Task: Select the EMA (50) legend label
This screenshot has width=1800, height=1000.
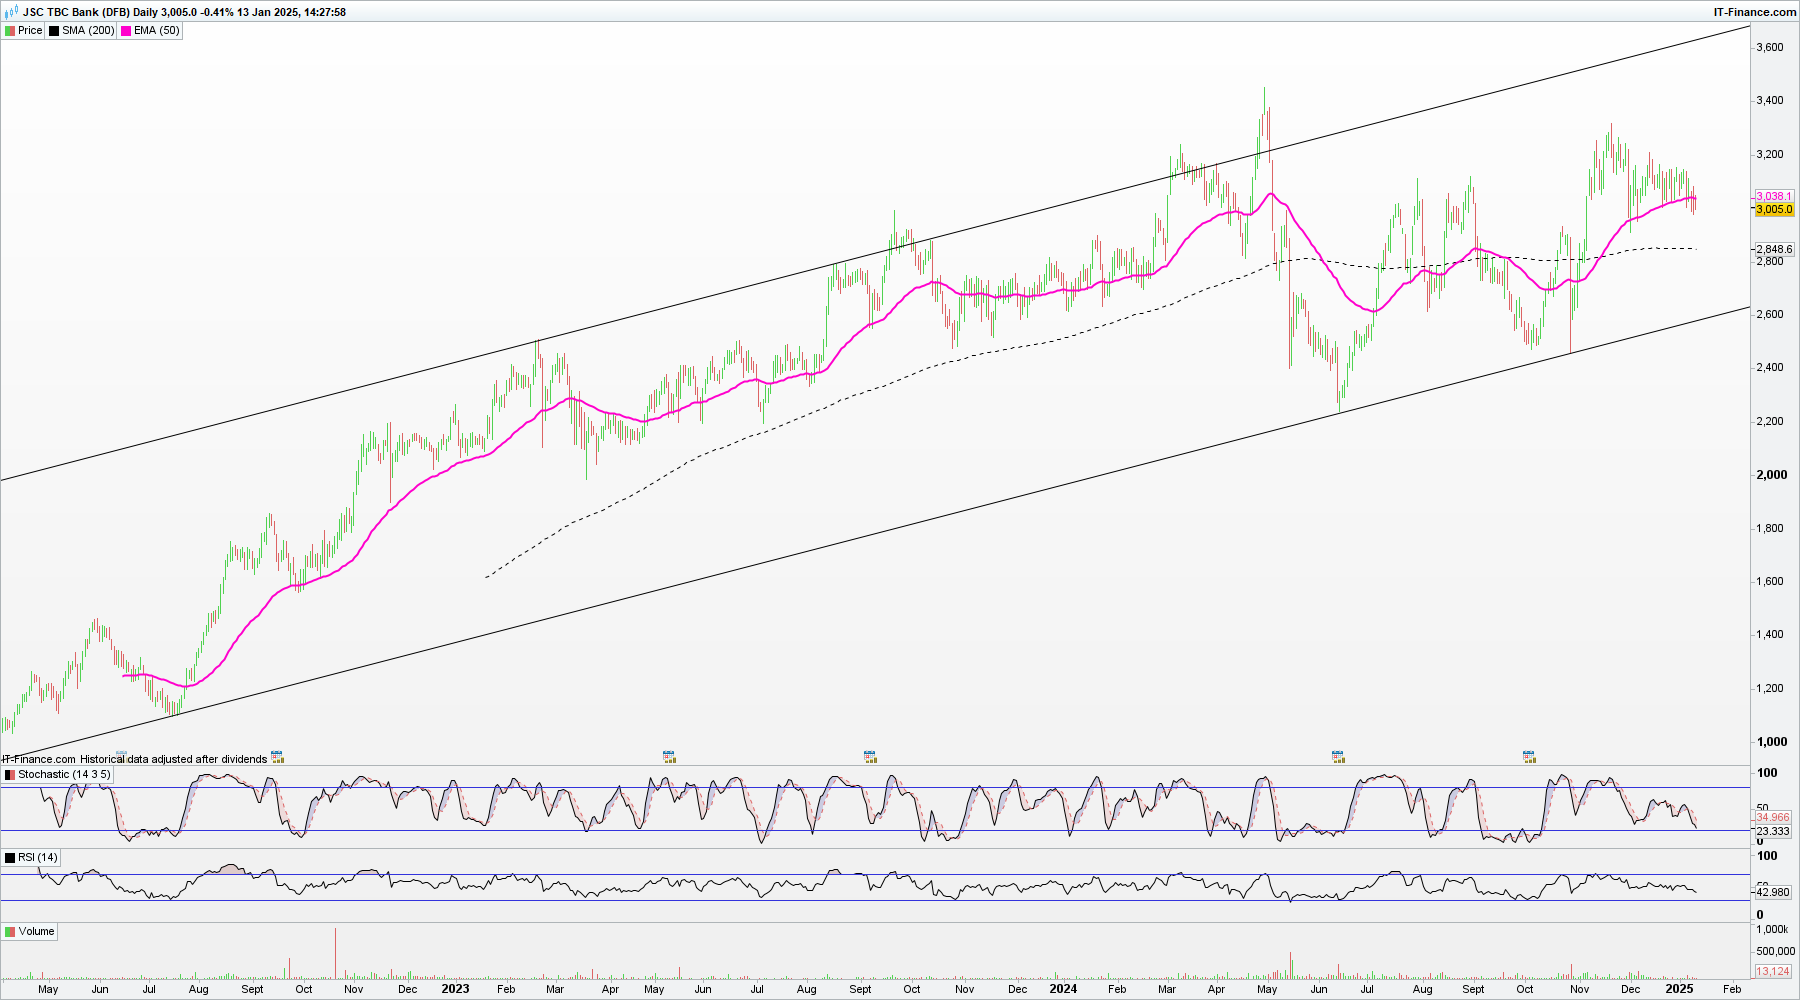Action: 157,31
